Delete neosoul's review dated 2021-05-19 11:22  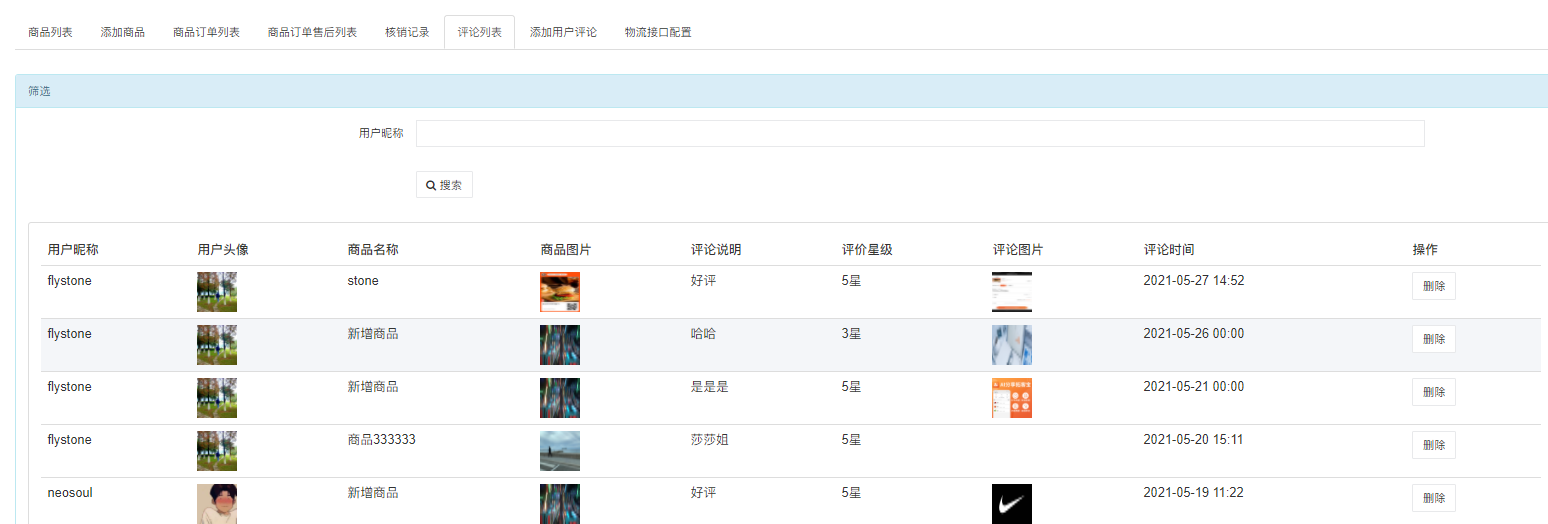pyautogui.click(x=1433, y=498)
